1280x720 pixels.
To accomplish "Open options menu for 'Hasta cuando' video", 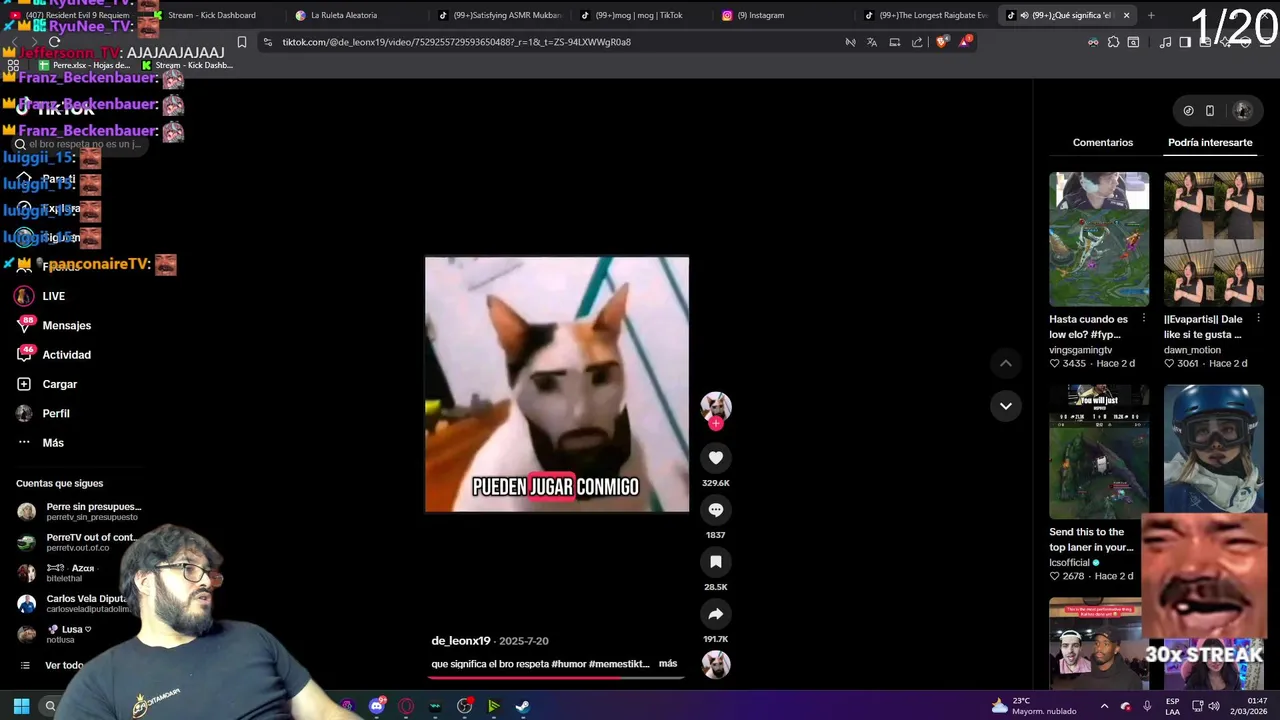I will click(x=1144, y=319).
